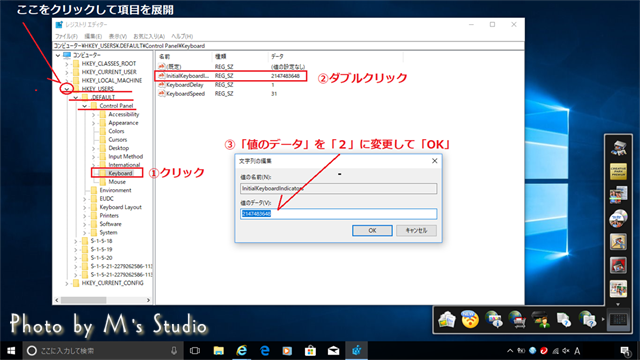The height and width of the screenshot is (360, 640).
Task: Expand the Input Method key
Action: (93, 157)
